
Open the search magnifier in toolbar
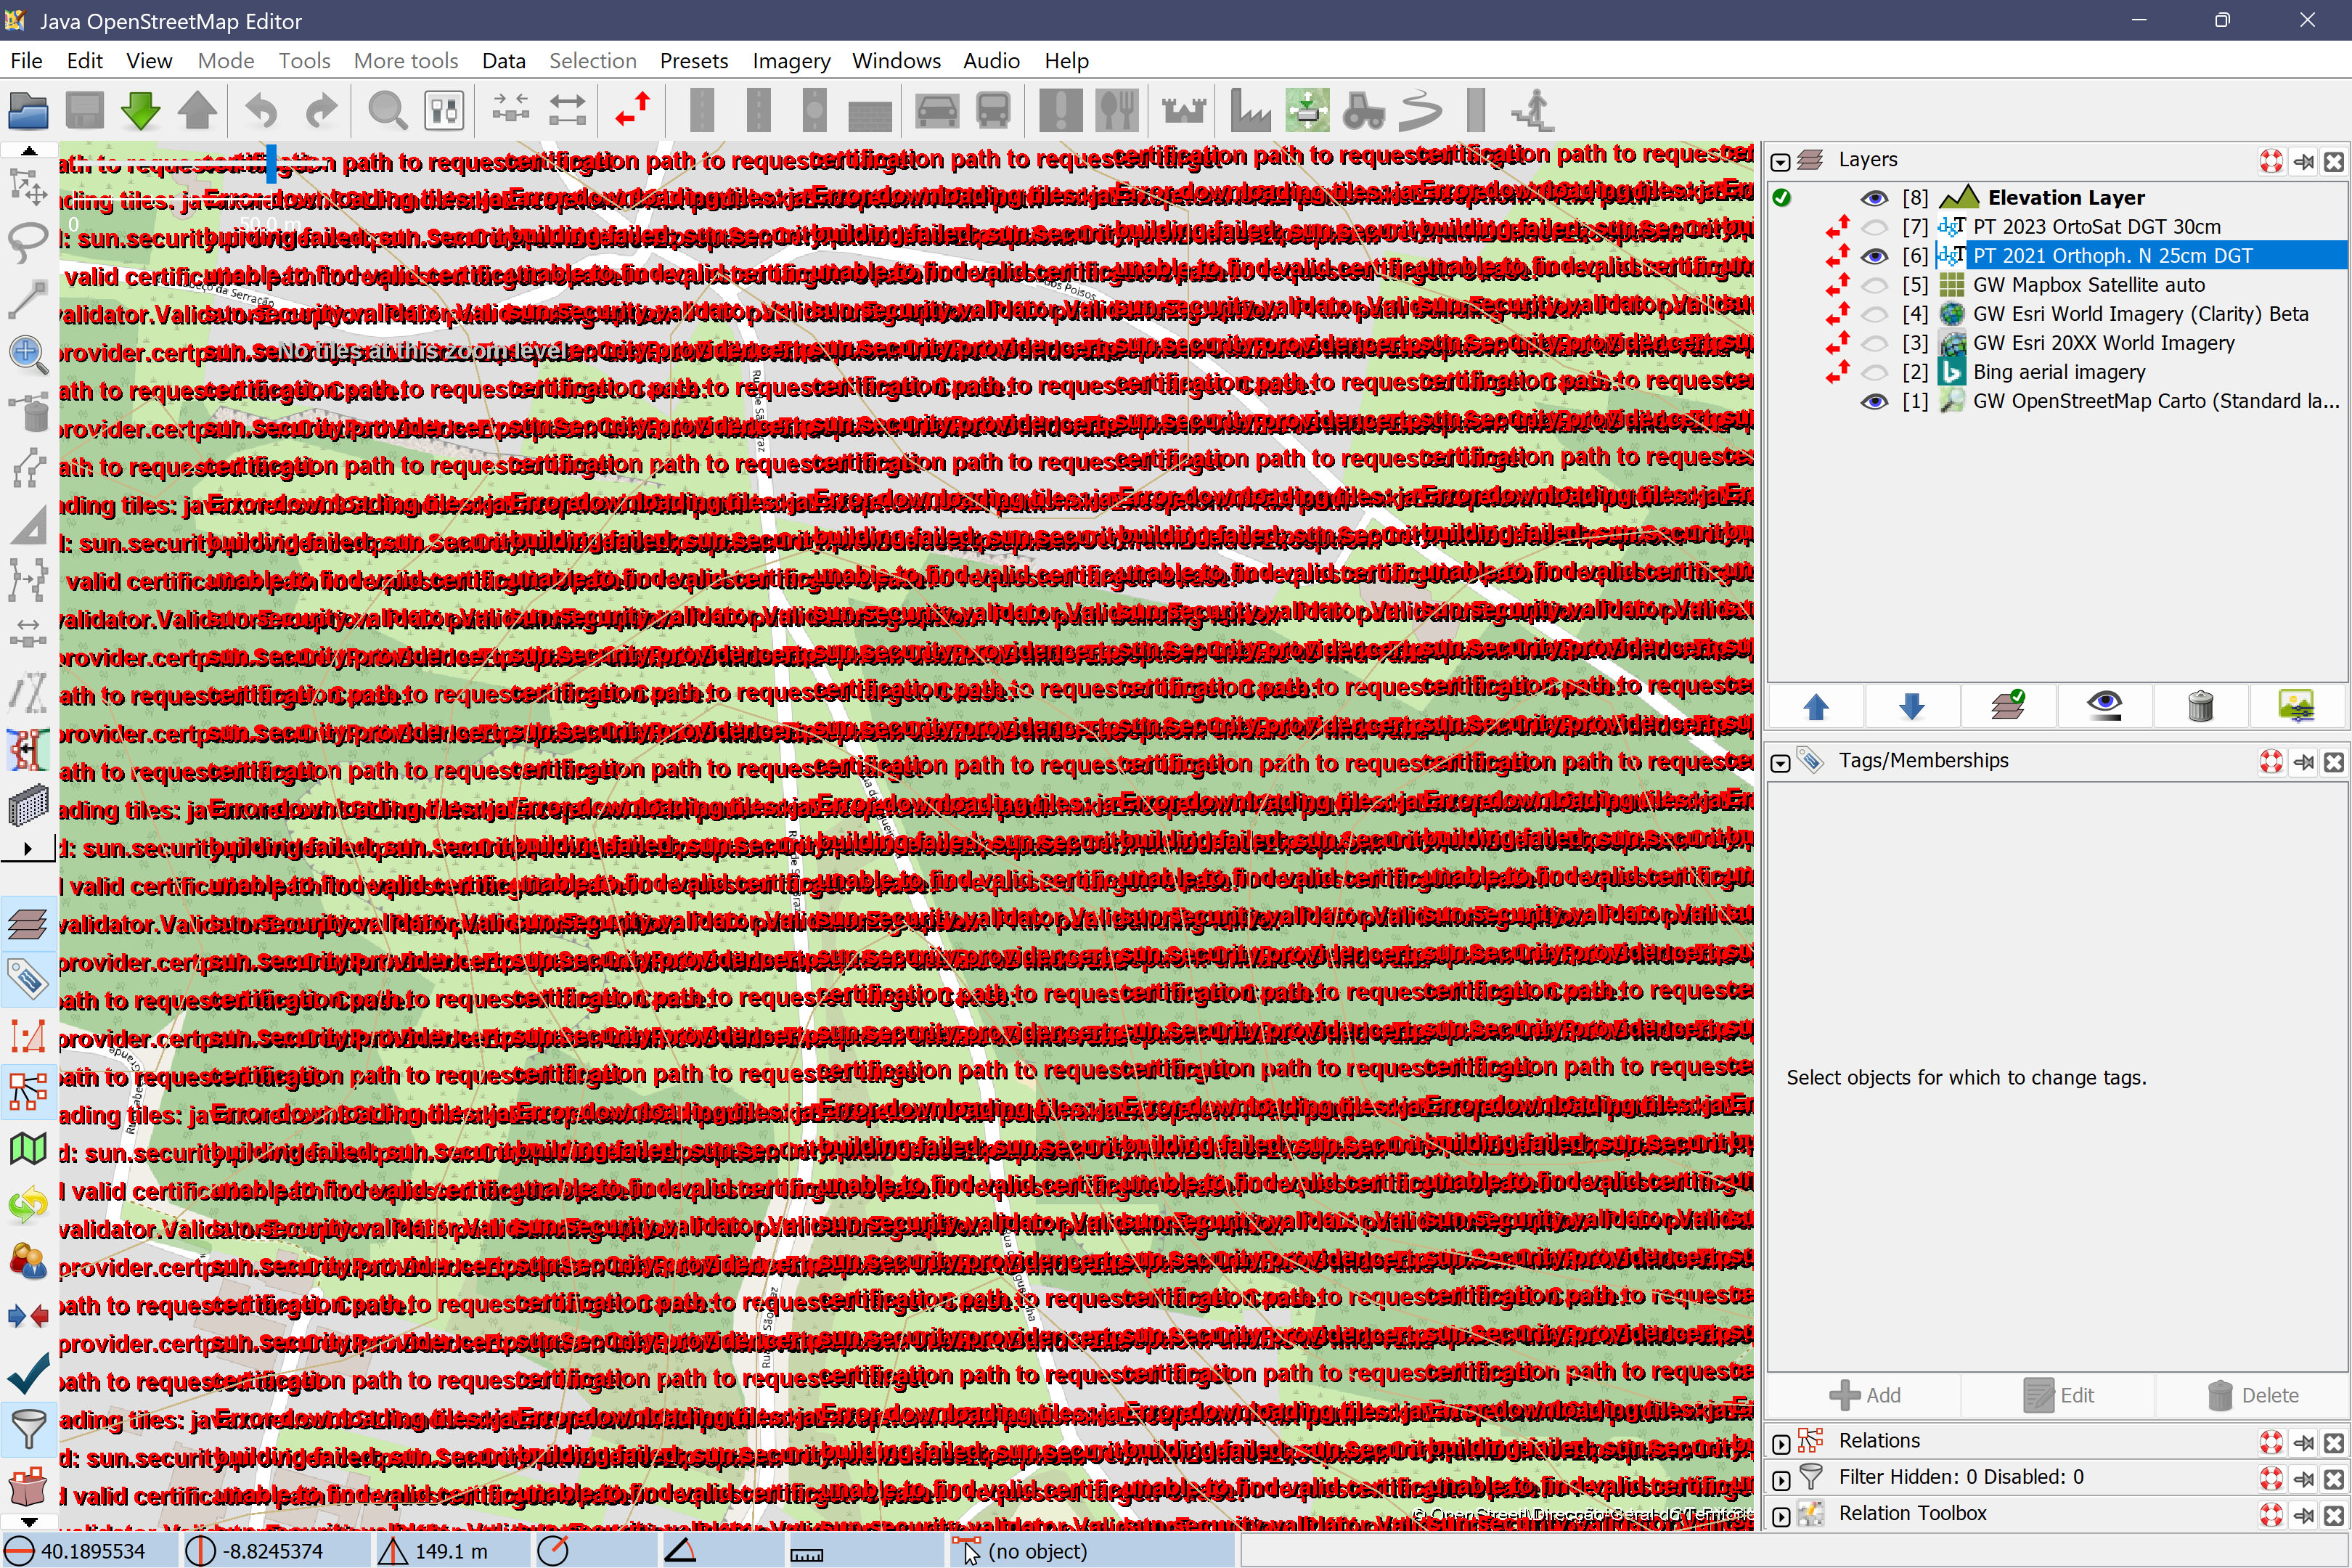pyautogui.click(x=387, y=110)
